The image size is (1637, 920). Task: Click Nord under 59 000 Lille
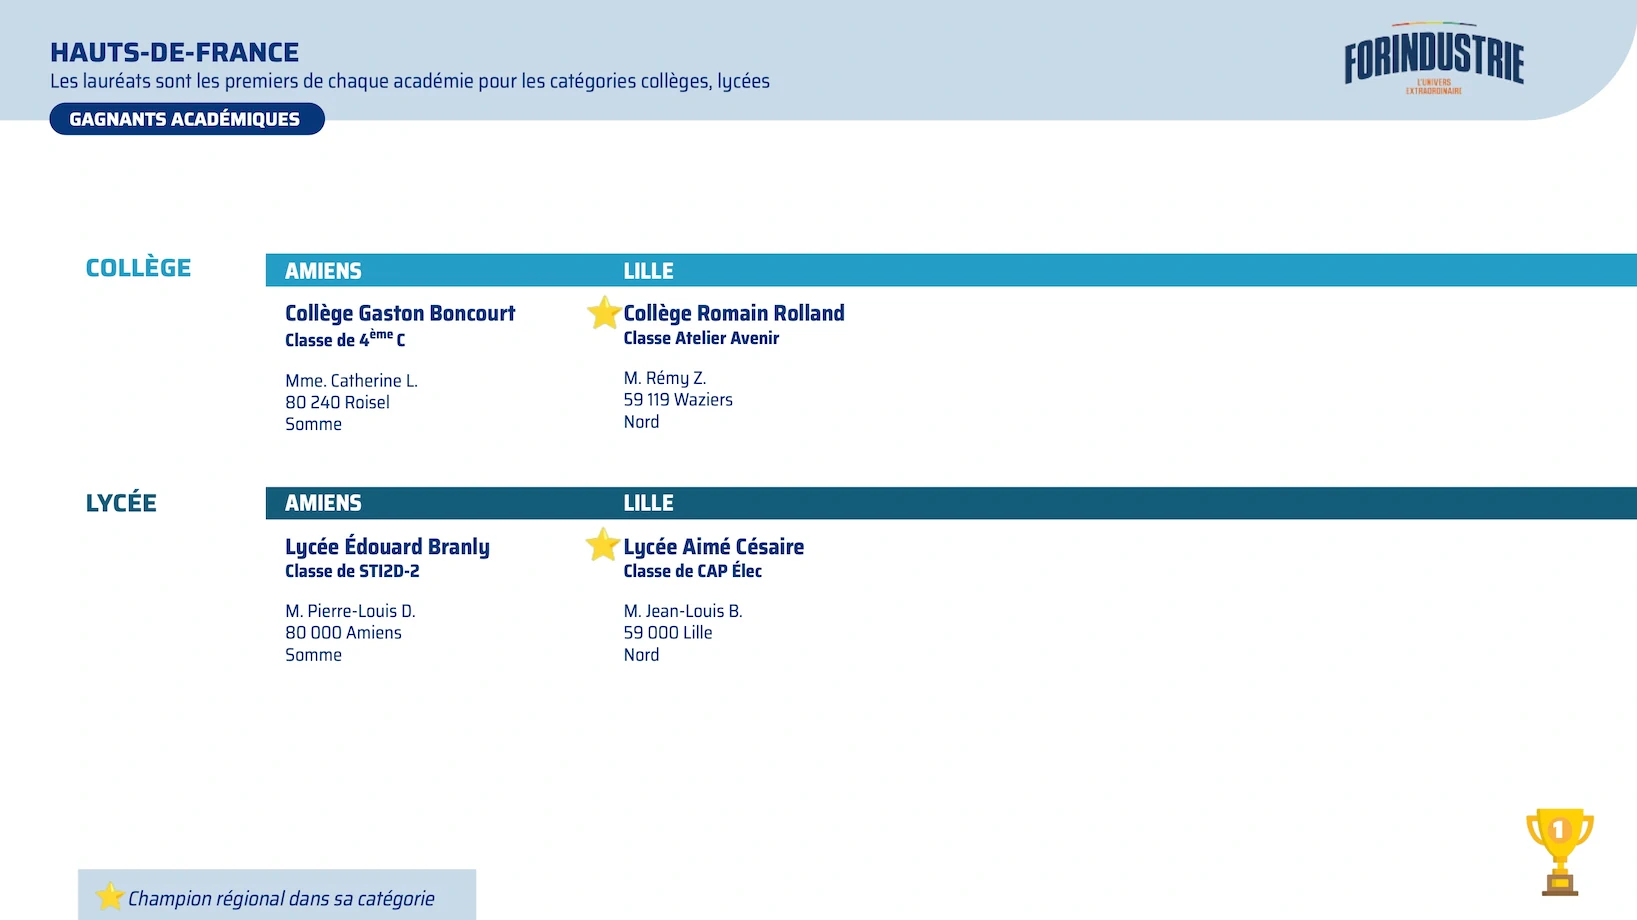[x=641, y=655]
